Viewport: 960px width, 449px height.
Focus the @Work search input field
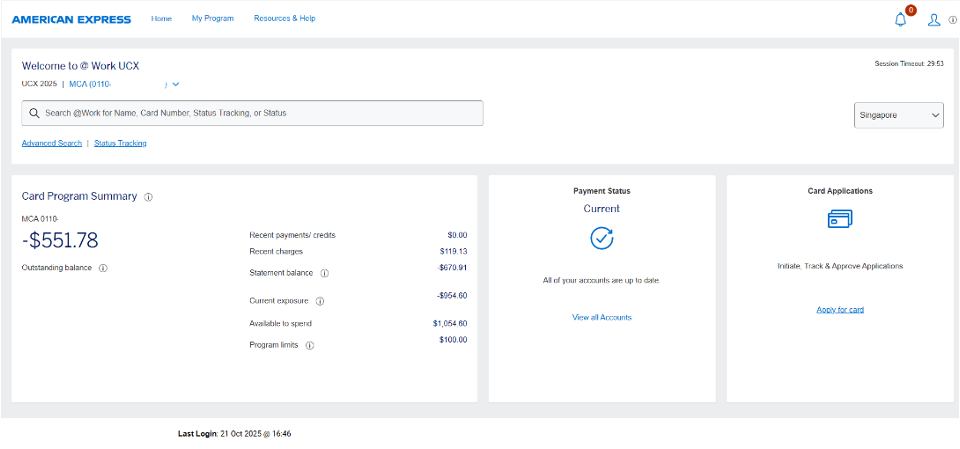[x=260, y=113]
